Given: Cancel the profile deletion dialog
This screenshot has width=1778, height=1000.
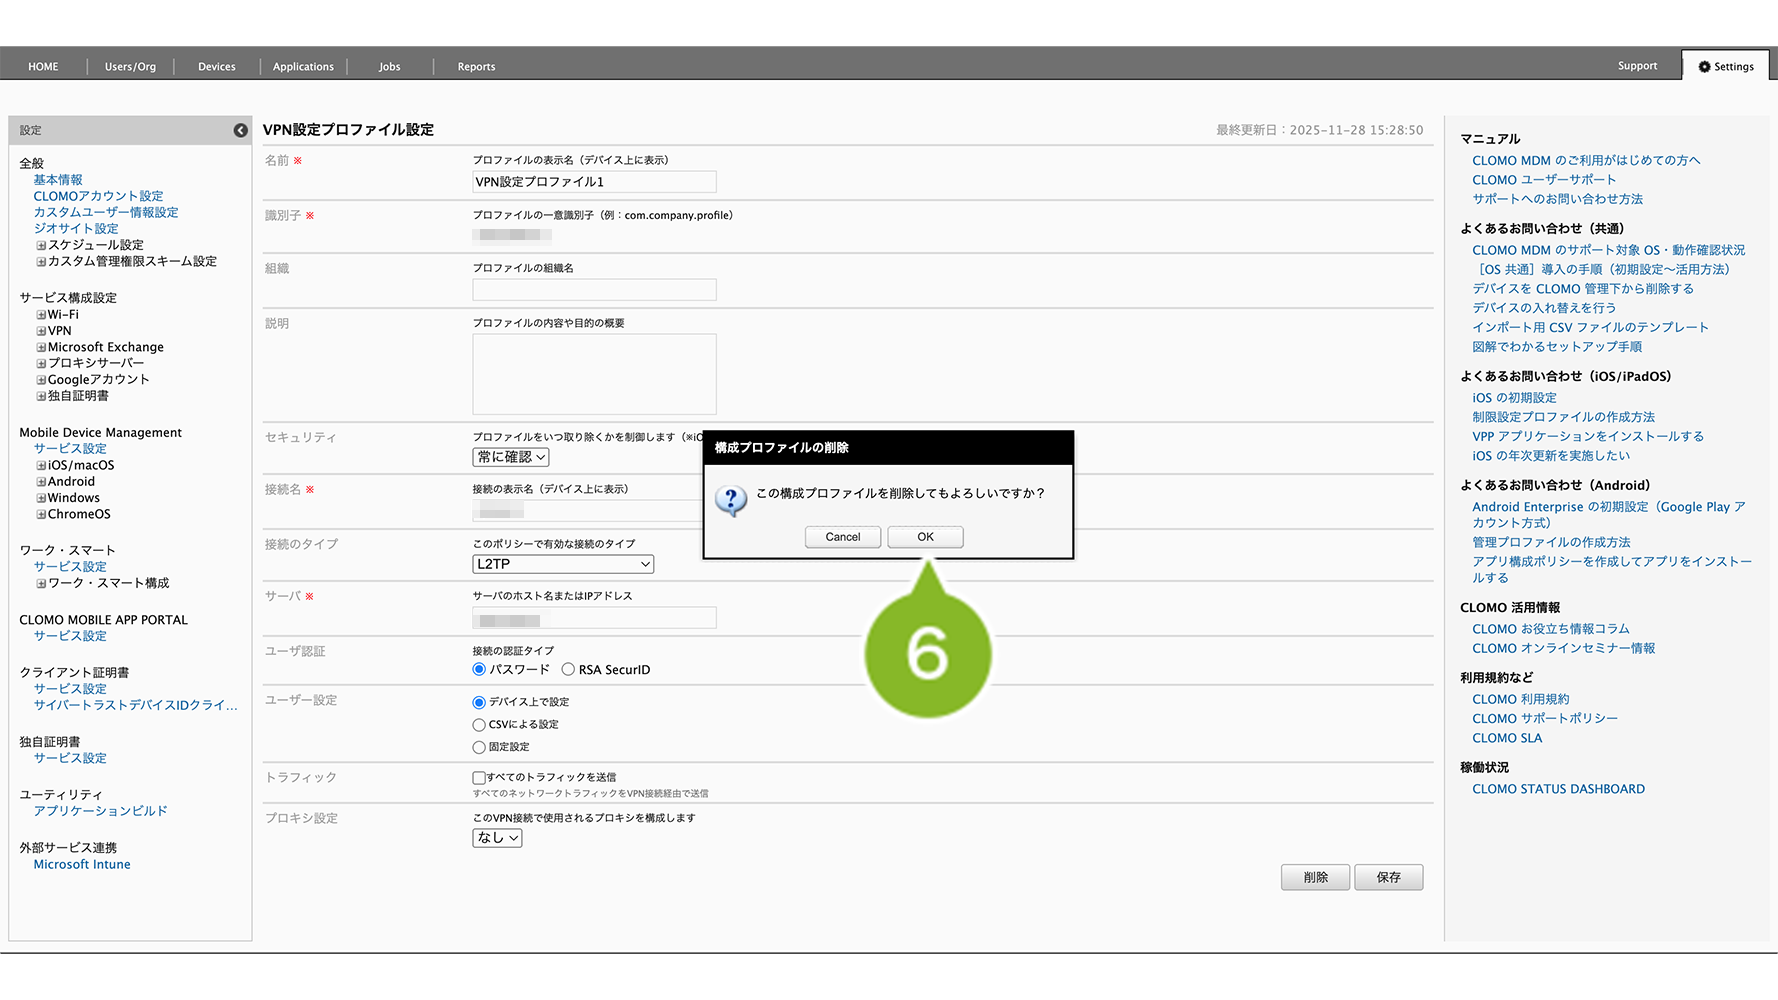Looking at the screenshot, I should click(842, 537).
